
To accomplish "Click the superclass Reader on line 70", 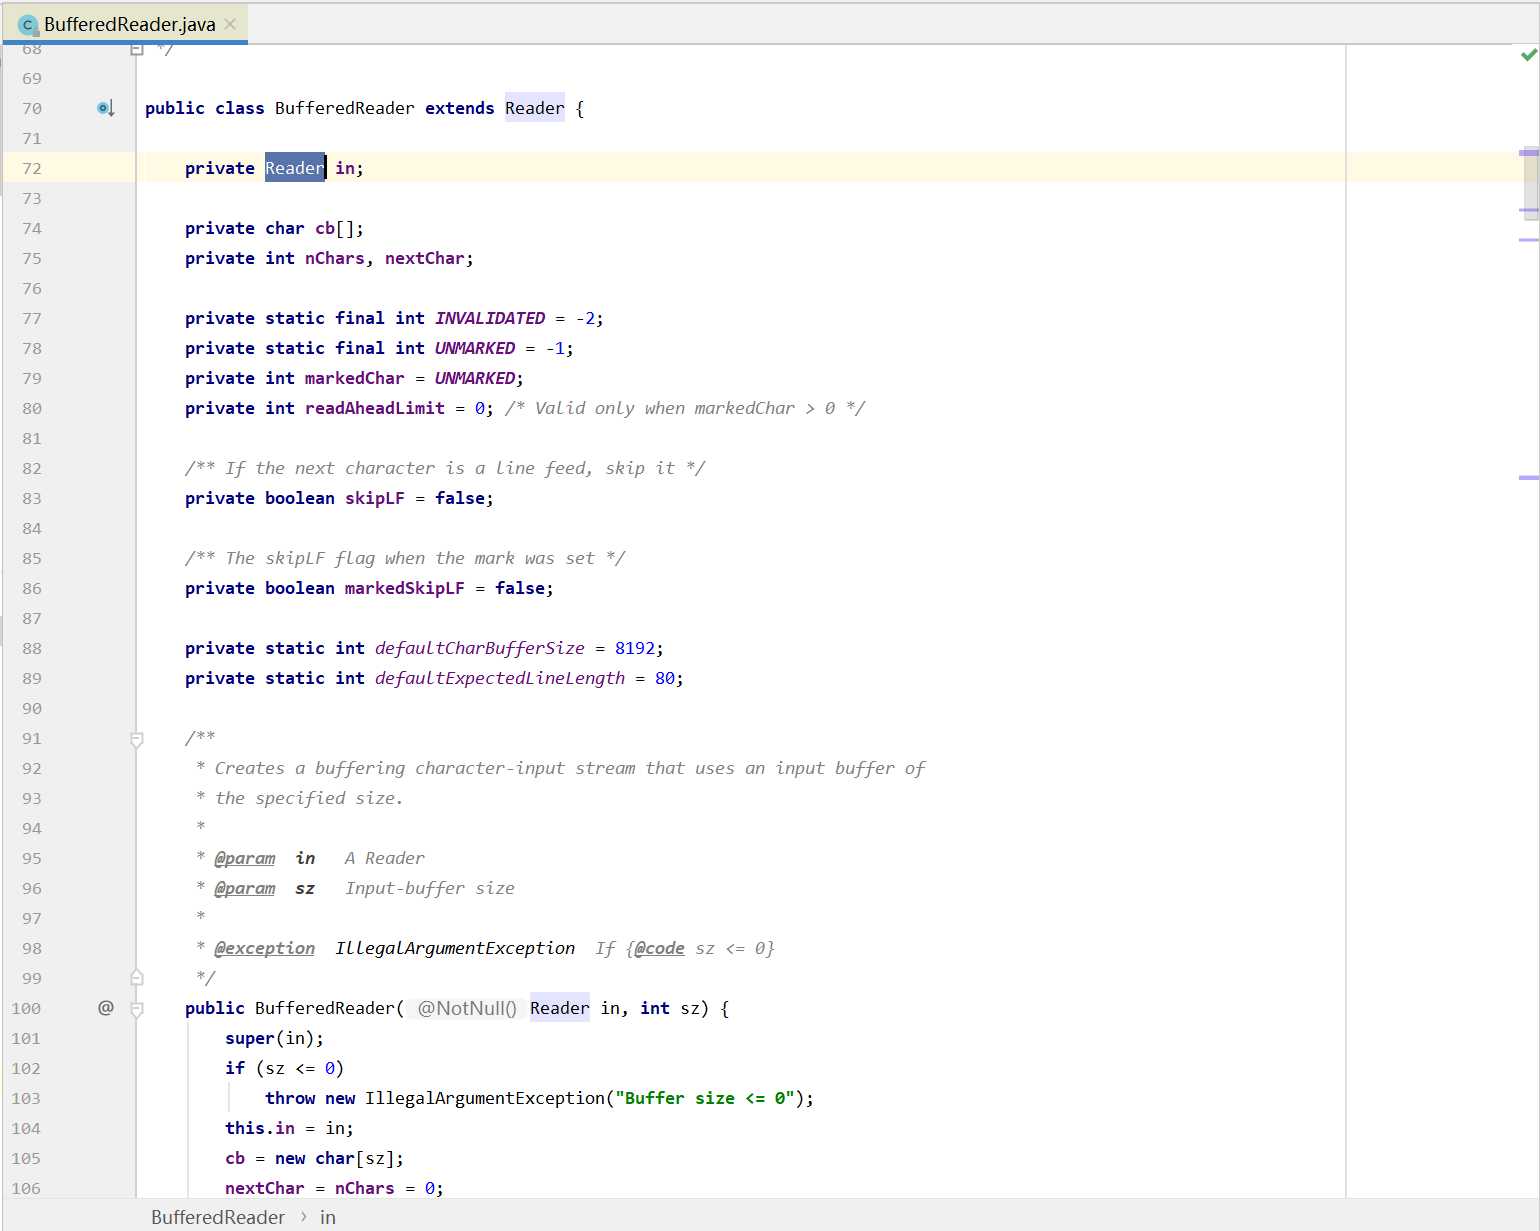I will [x=535, y=108].
